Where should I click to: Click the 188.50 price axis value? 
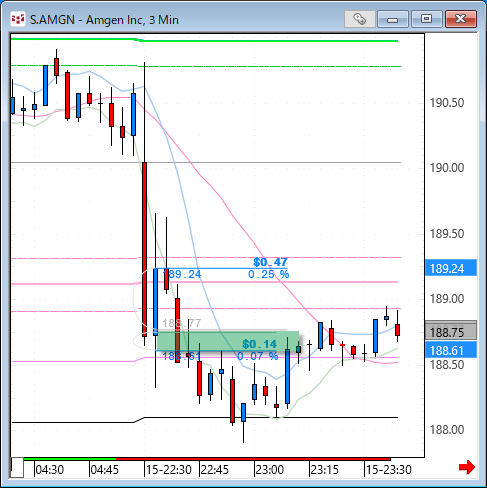pyautogui.click(x=447, y=365)
